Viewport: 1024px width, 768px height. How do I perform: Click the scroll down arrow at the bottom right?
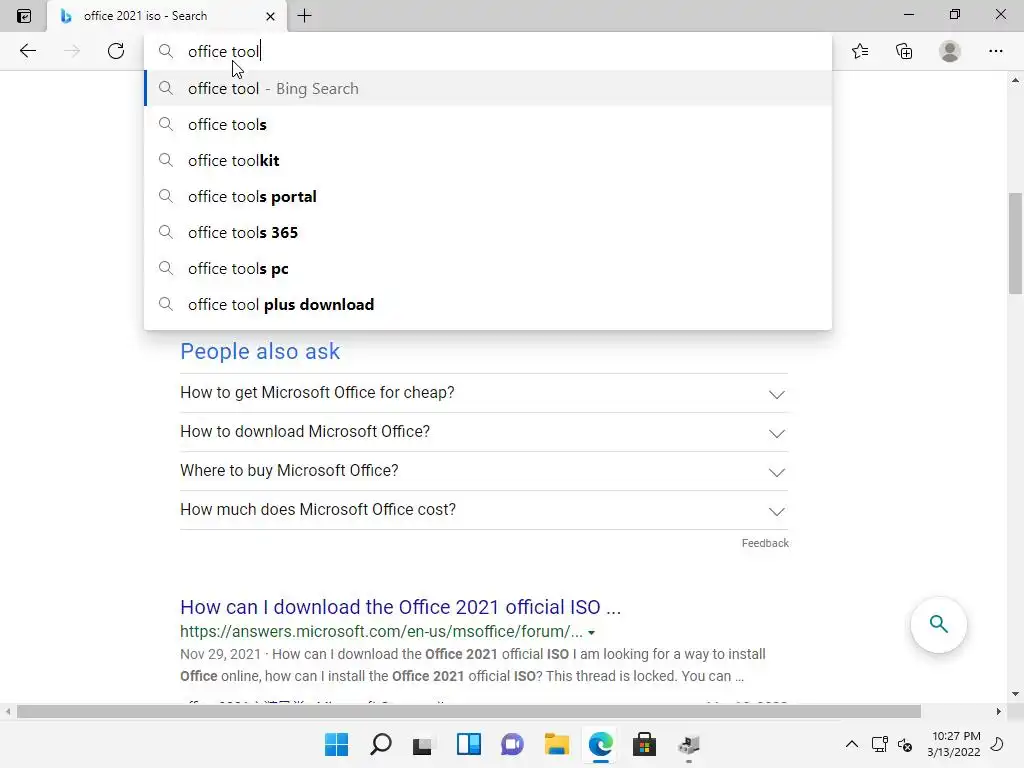point(1015,694)
